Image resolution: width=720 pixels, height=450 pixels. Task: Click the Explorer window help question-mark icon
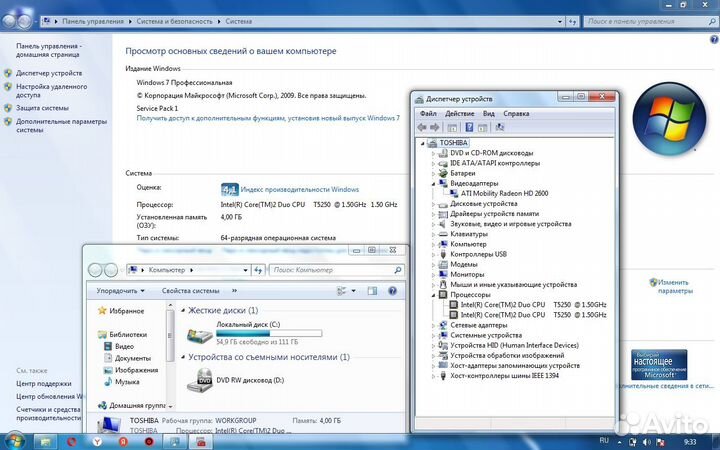(392, 291)
